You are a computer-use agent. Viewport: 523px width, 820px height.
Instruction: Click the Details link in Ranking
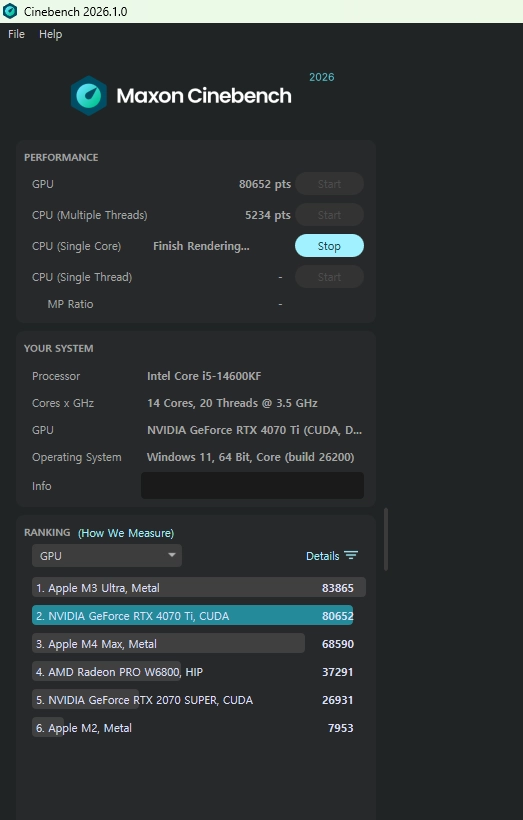323,556
